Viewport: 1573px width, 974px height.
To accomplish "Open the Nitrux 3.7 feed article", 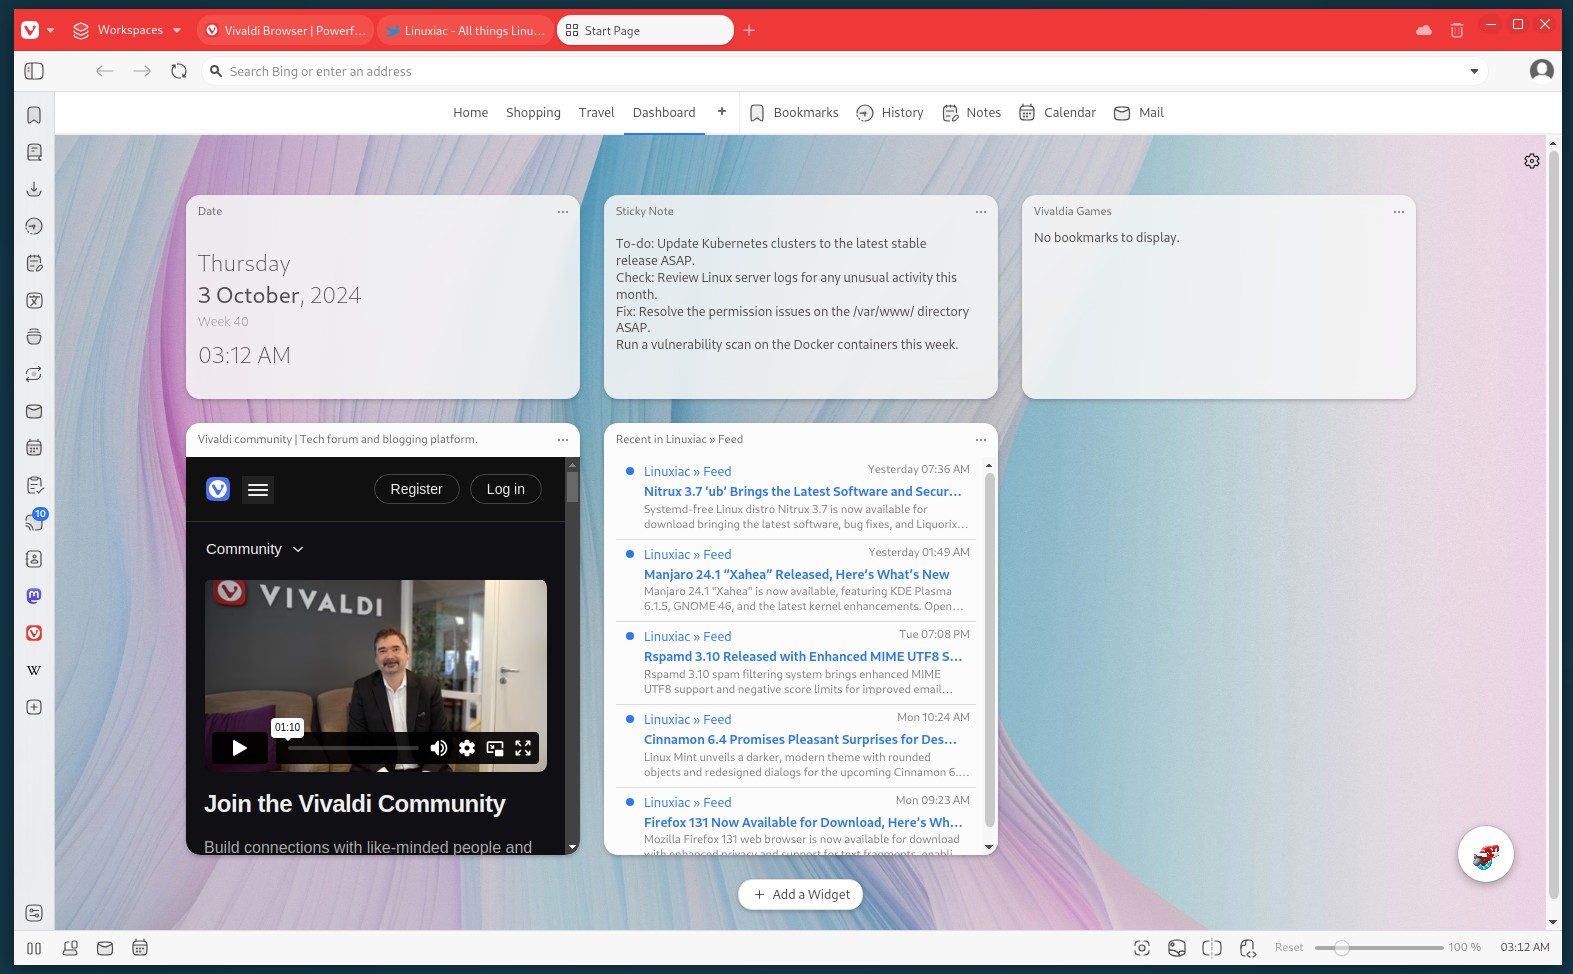I will [802, 492].
